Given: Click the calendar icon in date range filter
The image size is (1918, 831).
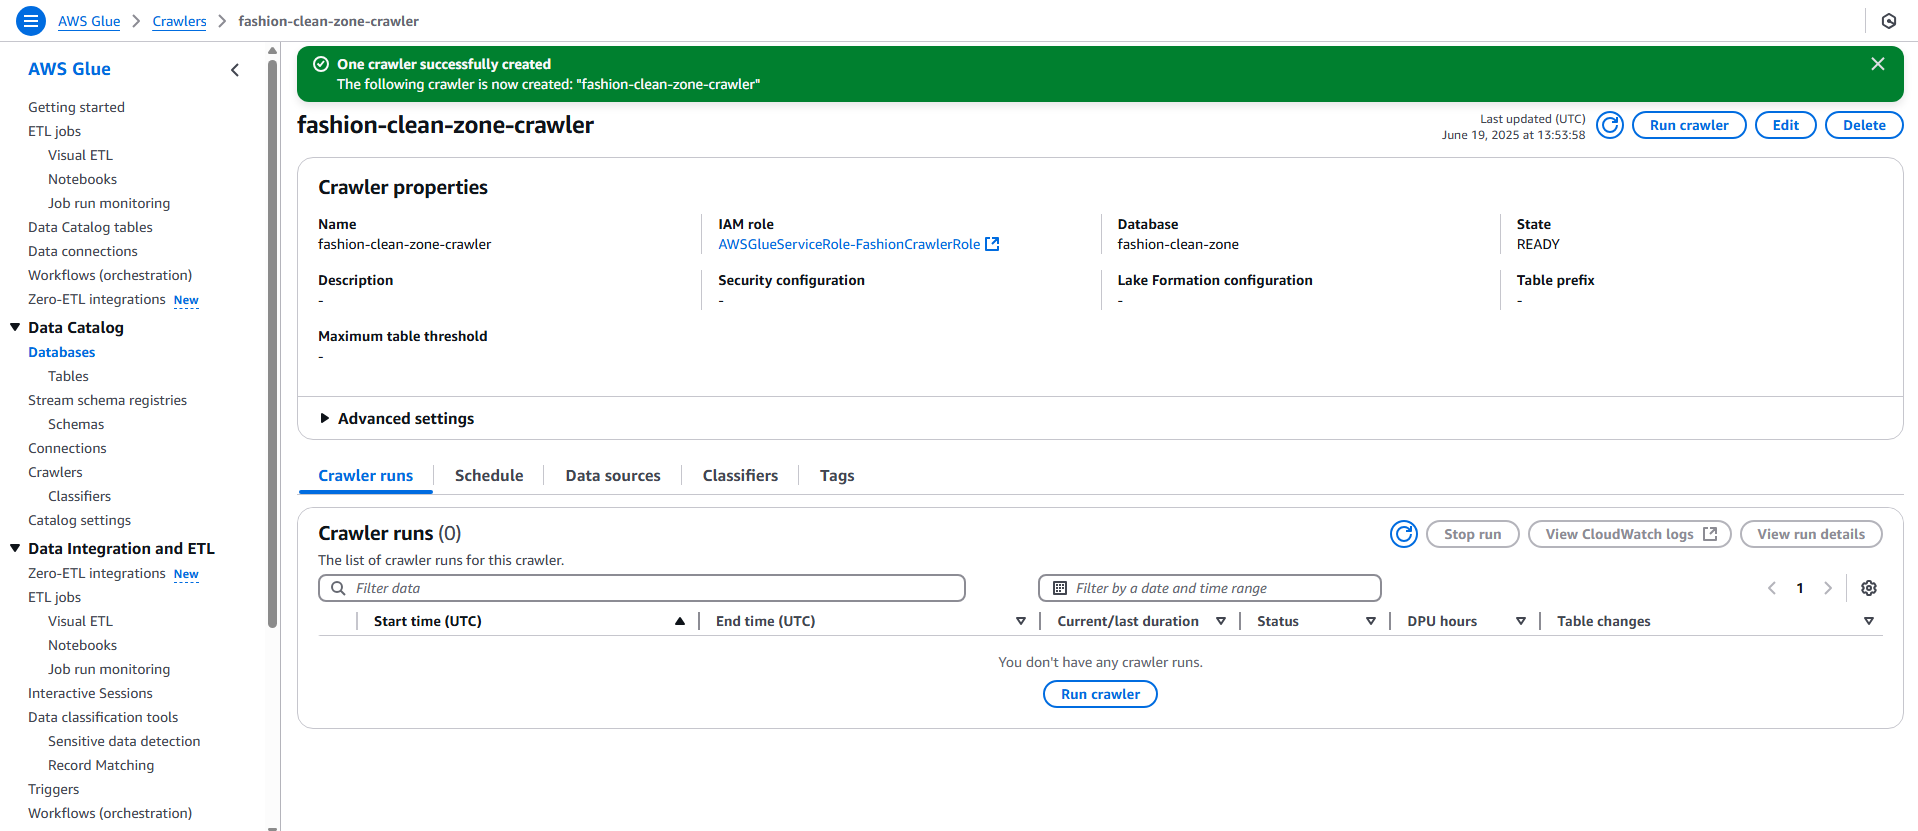Looking at the screenshot, I should click(x=1060, y=588).
